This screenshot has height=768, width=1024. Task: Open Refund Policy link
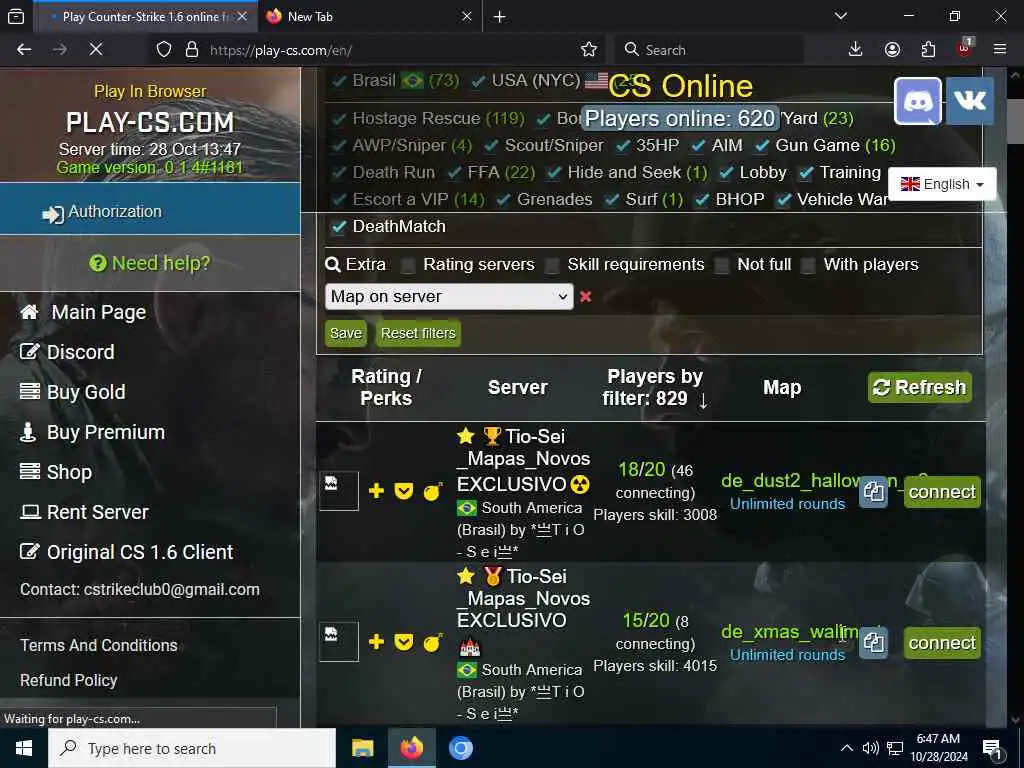pos(69,680)
